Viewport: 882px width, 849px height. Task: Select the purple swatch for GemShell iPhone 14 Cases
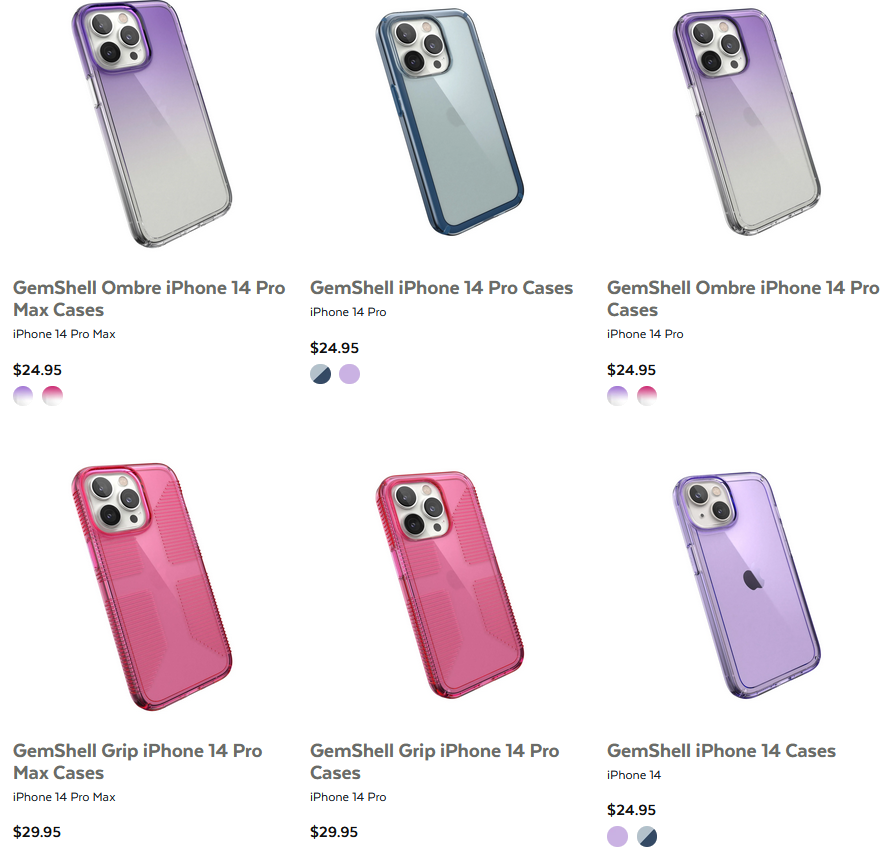pyautogui.click(x=617, y=836)
